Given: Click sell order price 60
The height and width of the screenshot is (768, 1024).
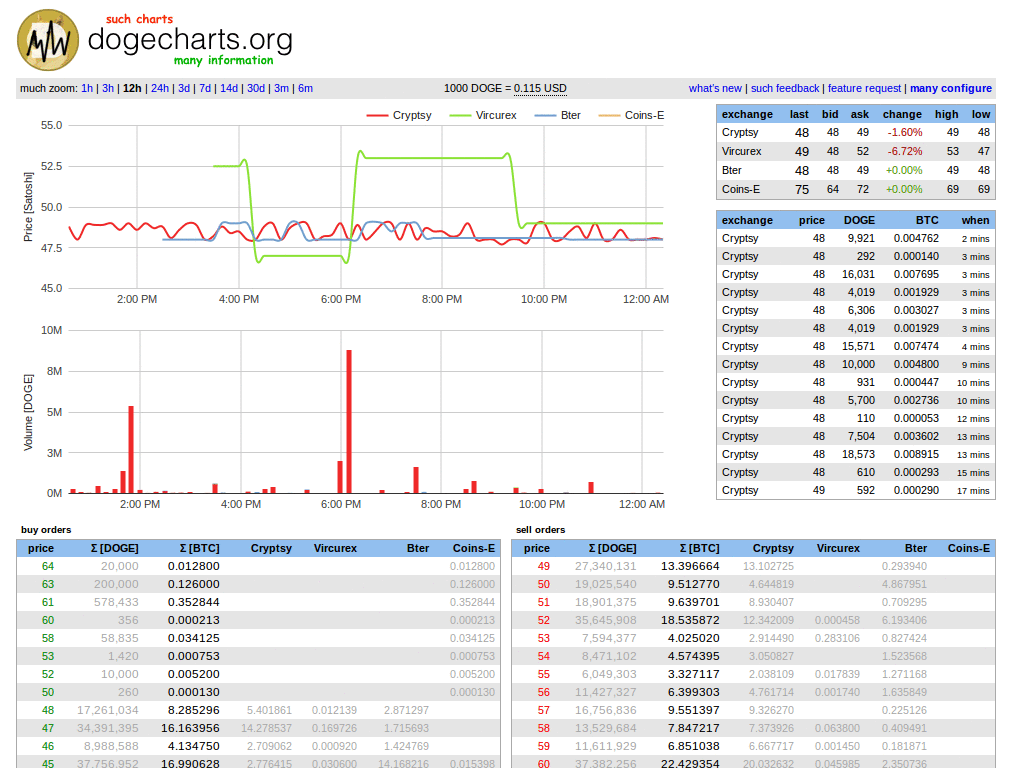Looking at the screenshot, I should pos(543,763).
